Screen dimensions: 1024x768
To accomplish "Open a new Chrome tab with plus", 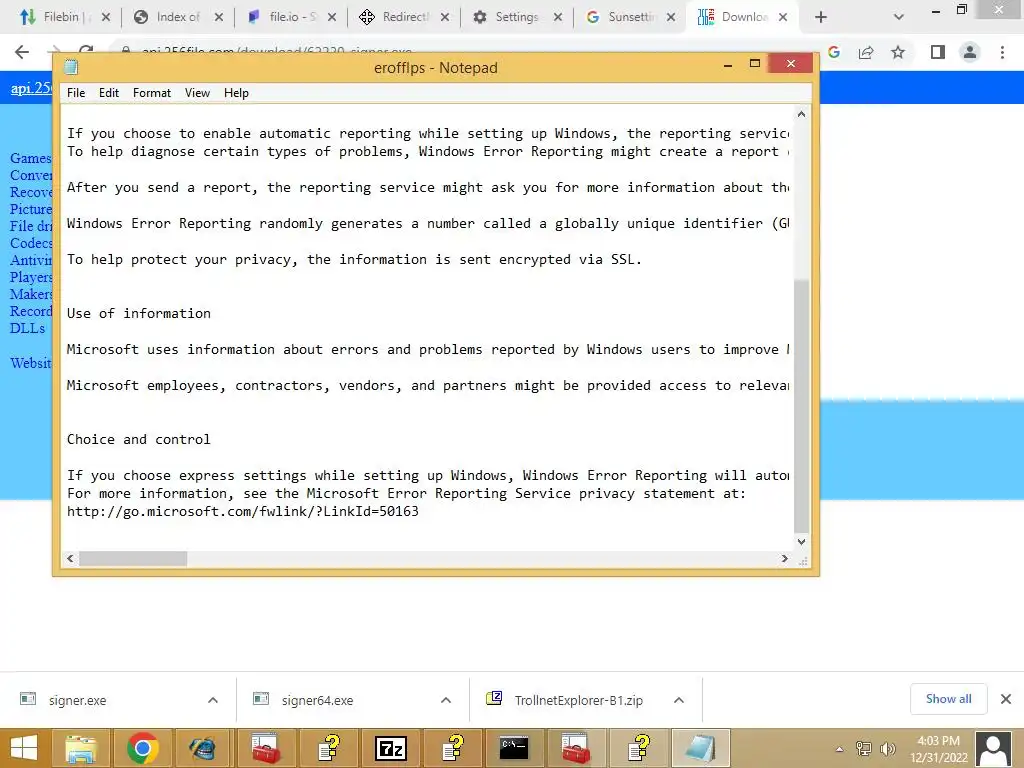I will tap(821, 17).
